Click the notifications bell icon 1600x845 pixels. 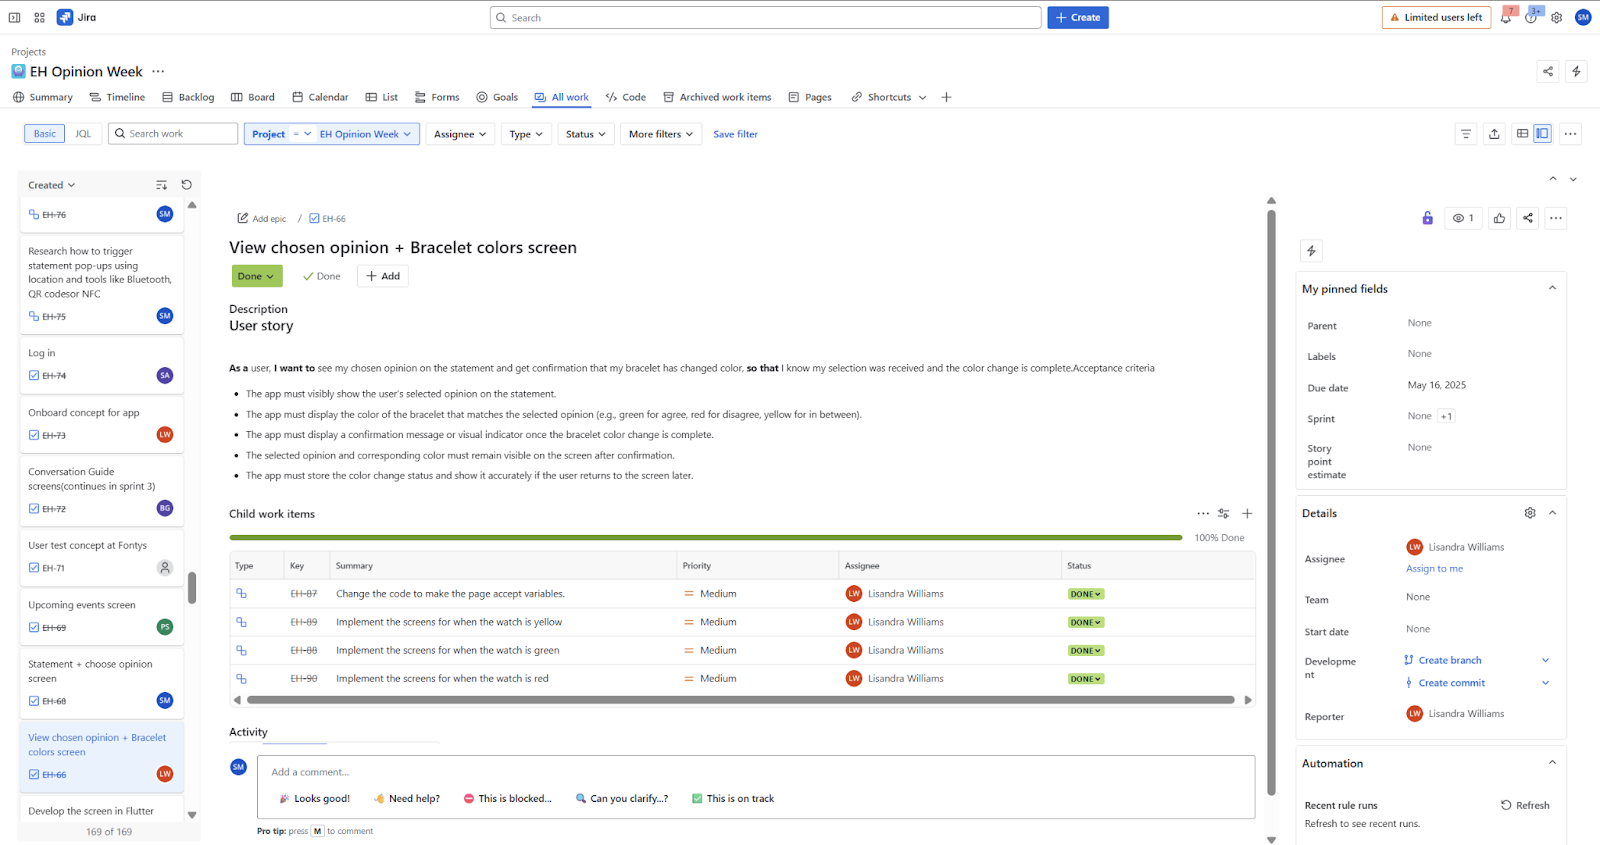1505,18
